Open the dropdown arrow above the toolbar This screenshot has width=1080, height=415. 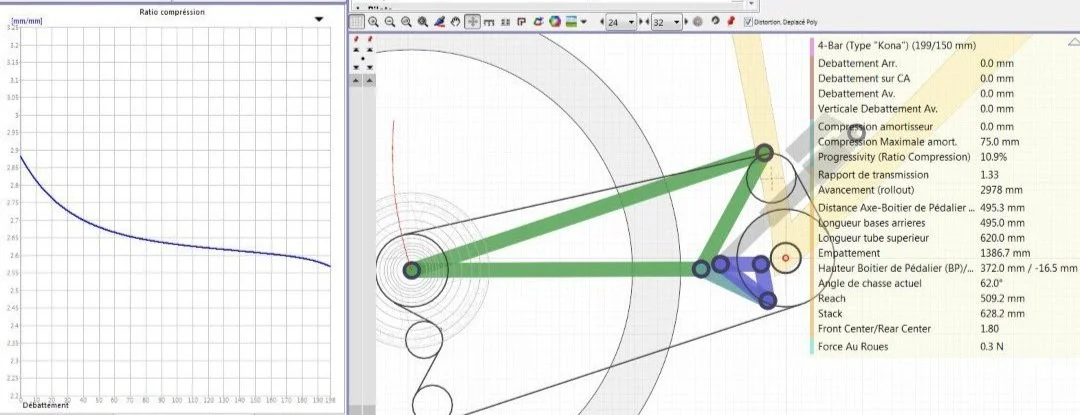point(751,3)
